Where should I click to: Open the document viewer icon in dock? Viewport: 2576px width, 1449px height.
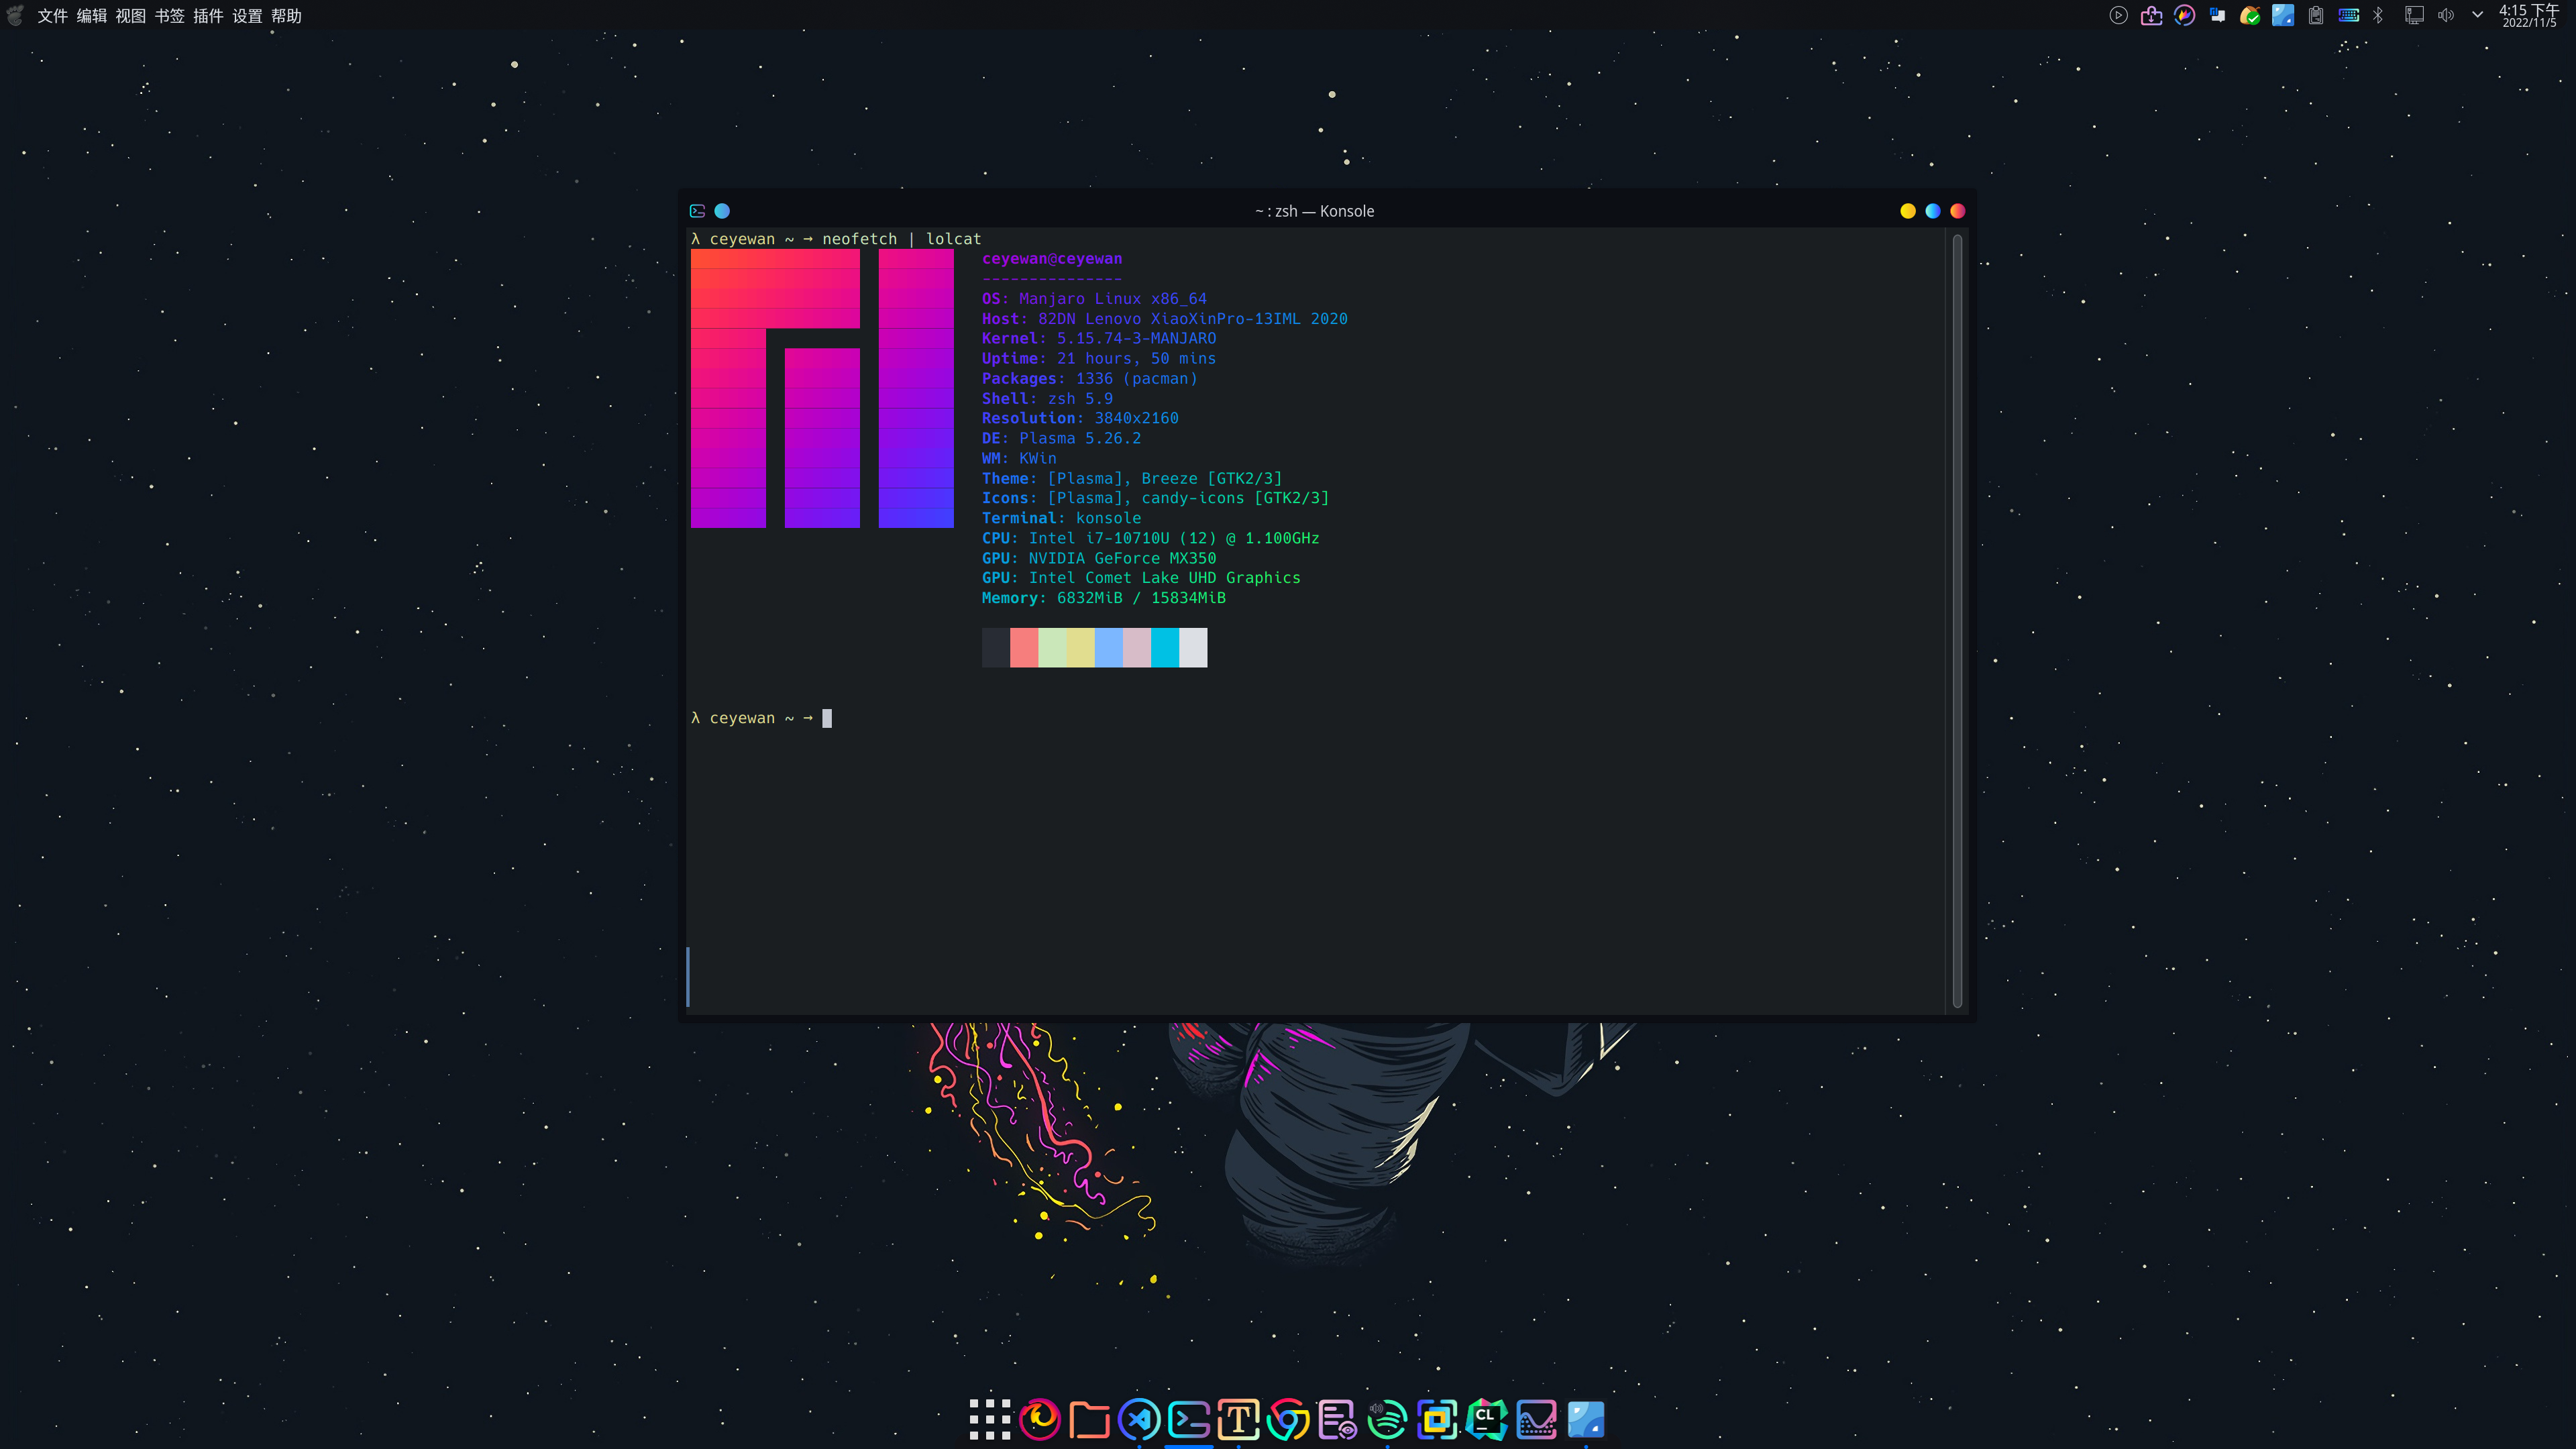tap(1337, 1419)
